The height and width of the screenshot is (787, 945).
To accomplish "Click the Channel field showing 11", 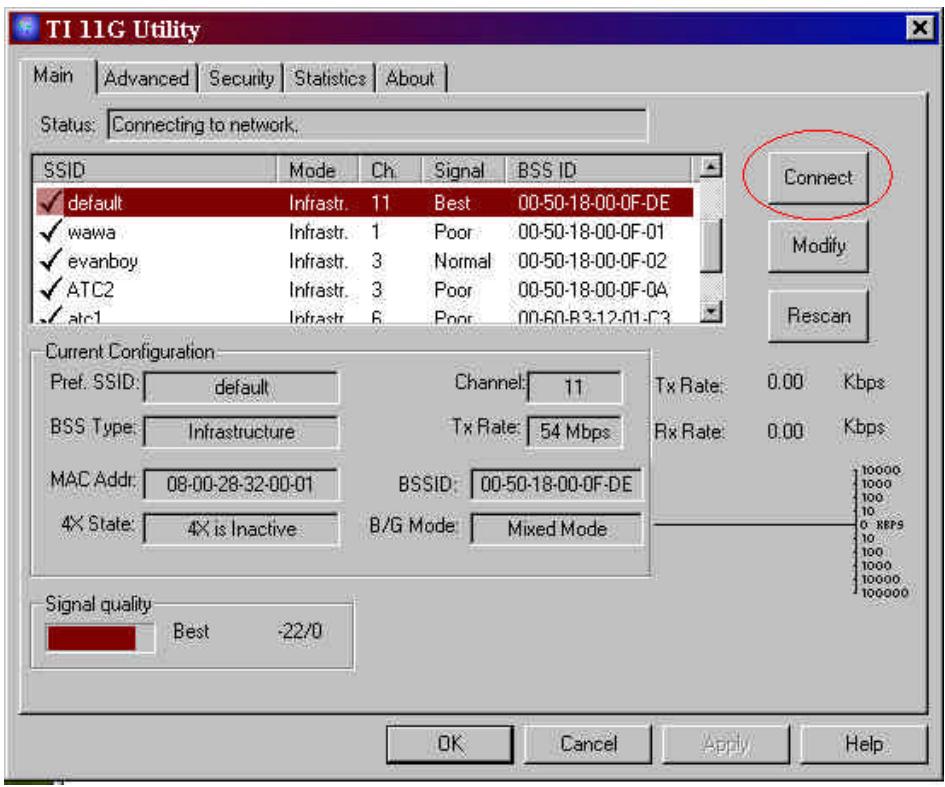I will (x=574, y=386).
